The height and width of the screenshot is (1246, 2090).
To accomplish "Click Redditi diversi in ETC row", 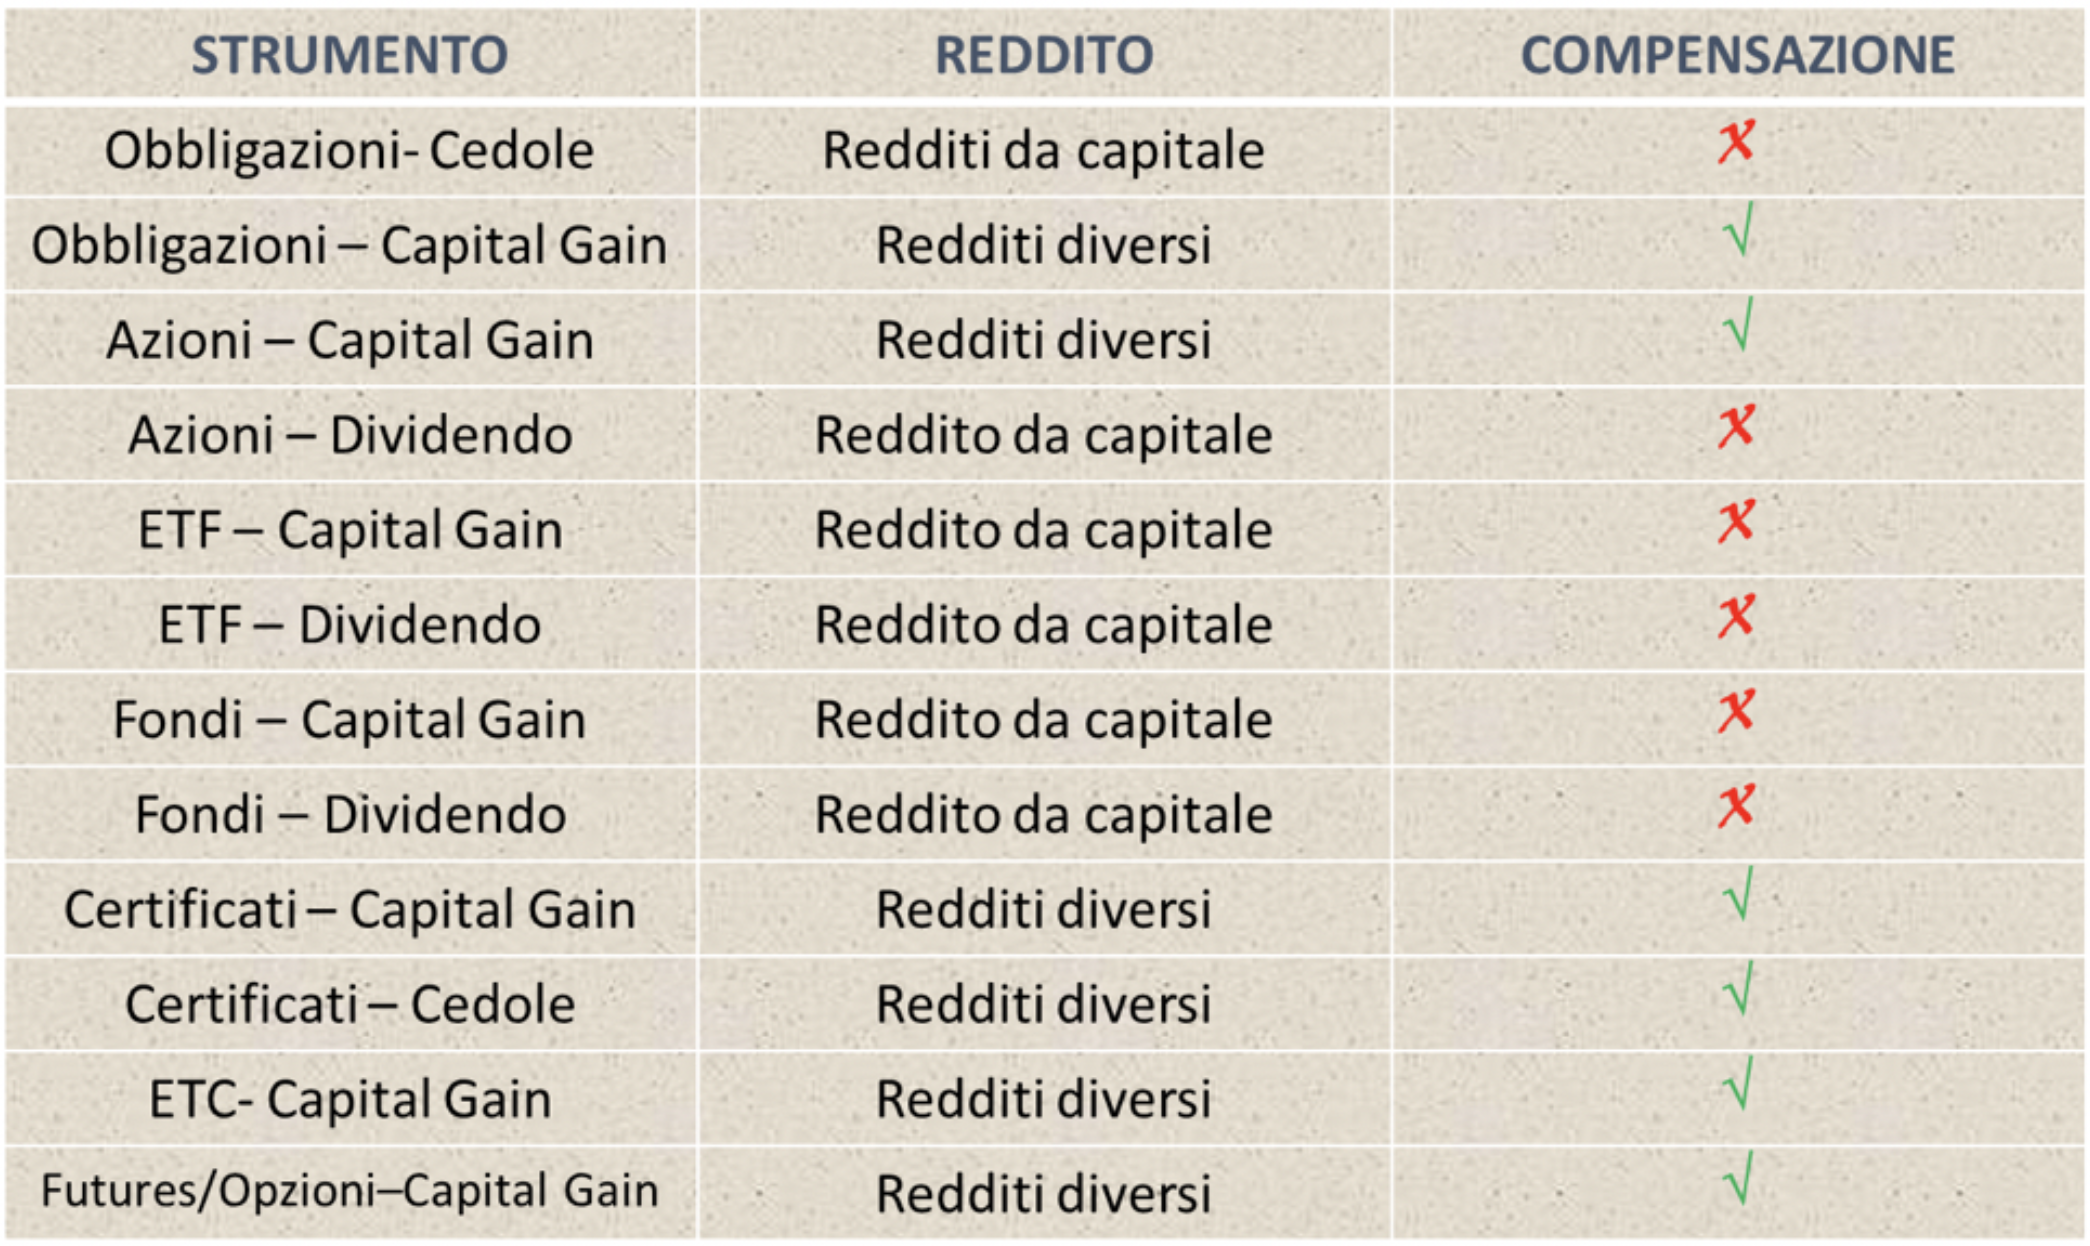I will (x=1044, y=1099).
